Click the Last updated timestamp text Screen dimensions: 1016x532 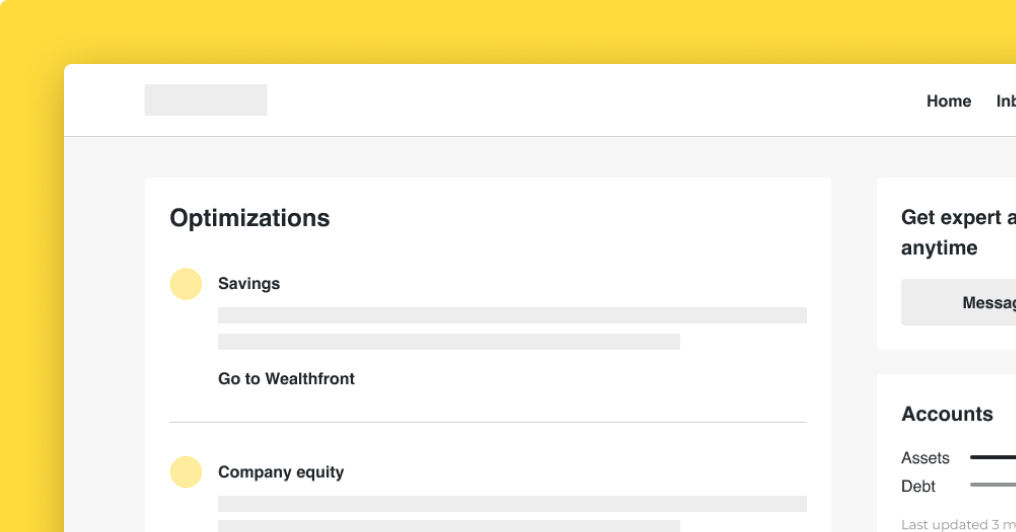(957, 524)
